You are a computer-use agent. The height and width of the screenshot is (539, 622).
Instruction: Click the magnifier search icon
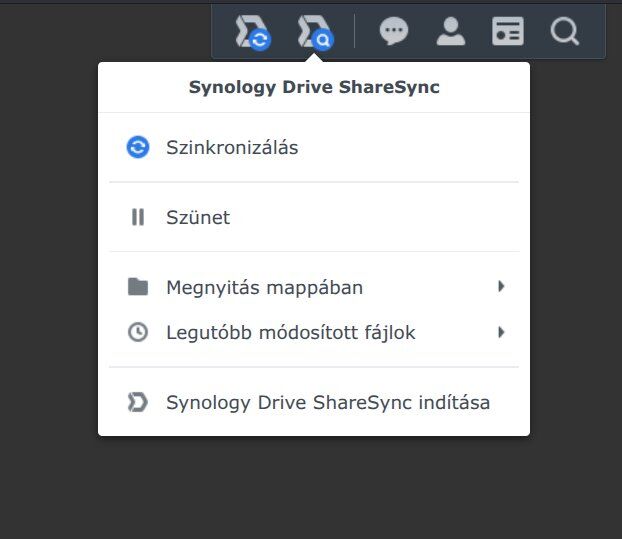pos(565,32)
